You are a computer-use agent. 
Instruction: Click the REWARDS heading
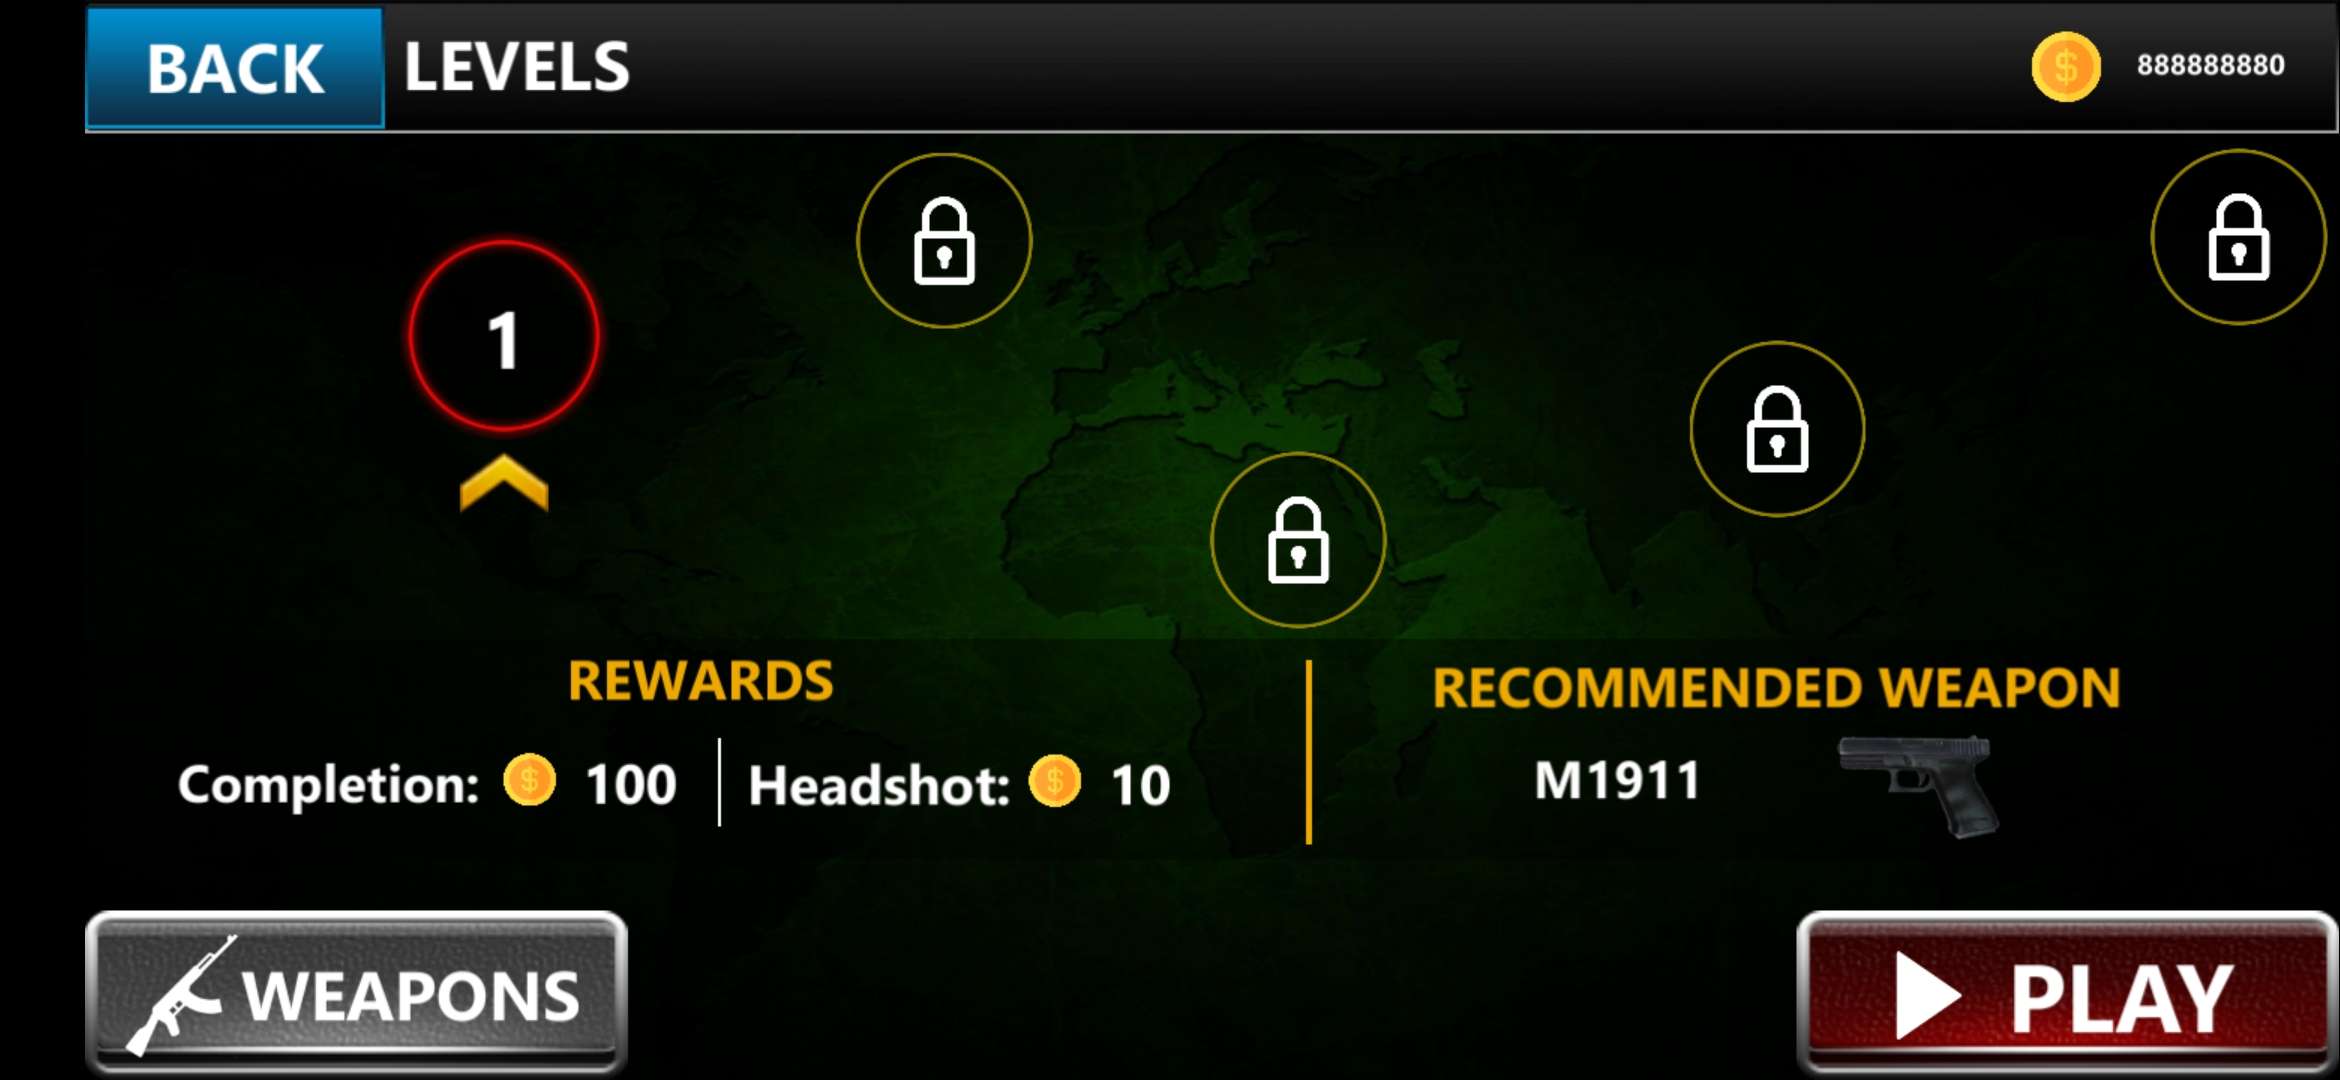pos(701,682)
